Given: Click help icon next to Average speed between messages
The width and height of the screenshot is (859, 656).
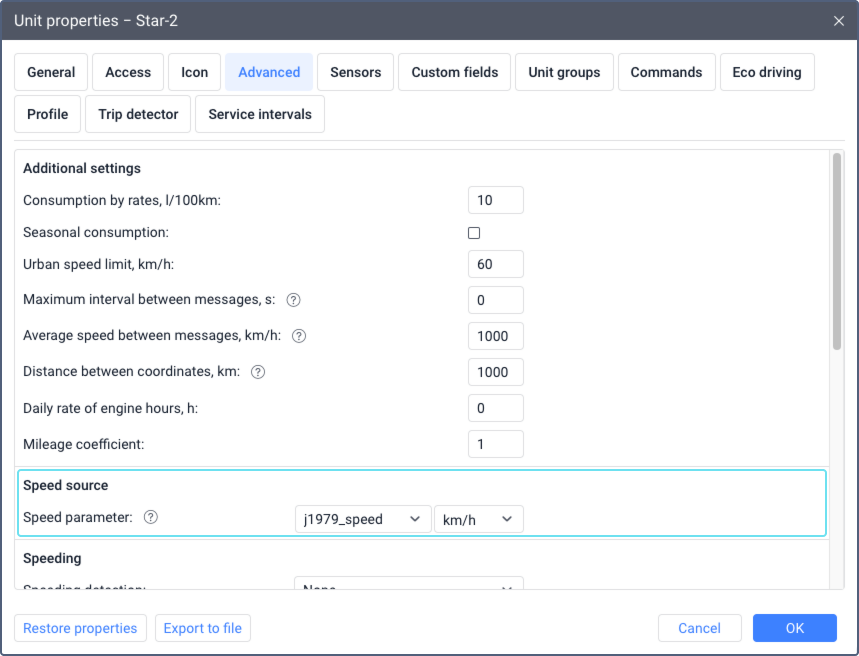Looking at the screenshot, I should point(298,336).
